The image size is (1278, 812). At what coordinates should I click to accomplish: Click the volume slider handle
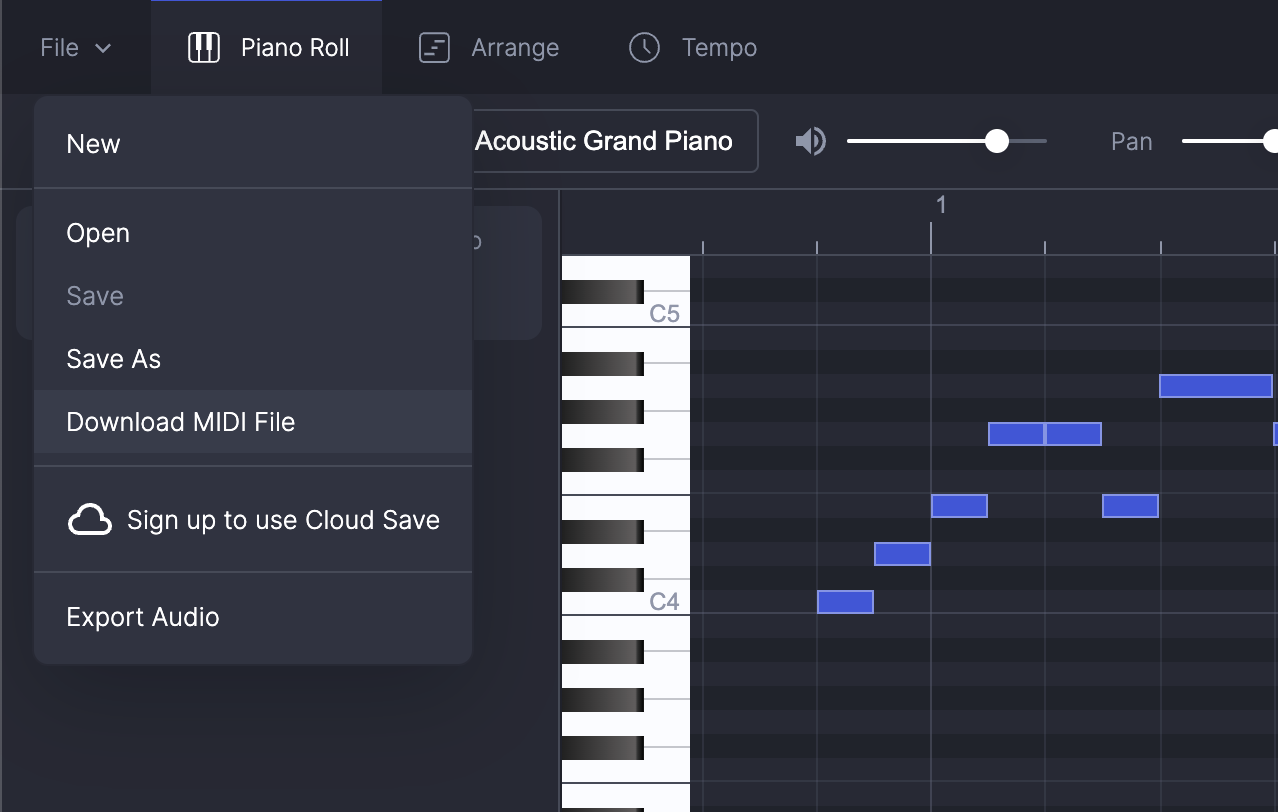coord(996,141)
